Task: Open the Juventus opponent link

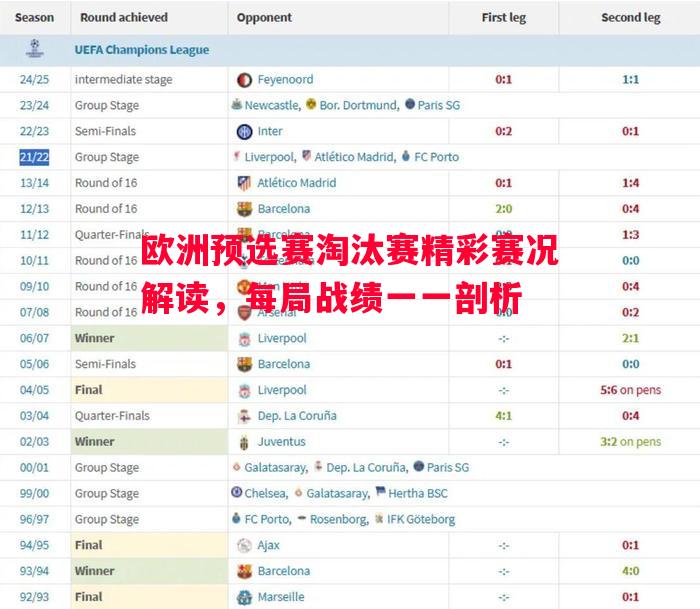Action: point(281,442)
